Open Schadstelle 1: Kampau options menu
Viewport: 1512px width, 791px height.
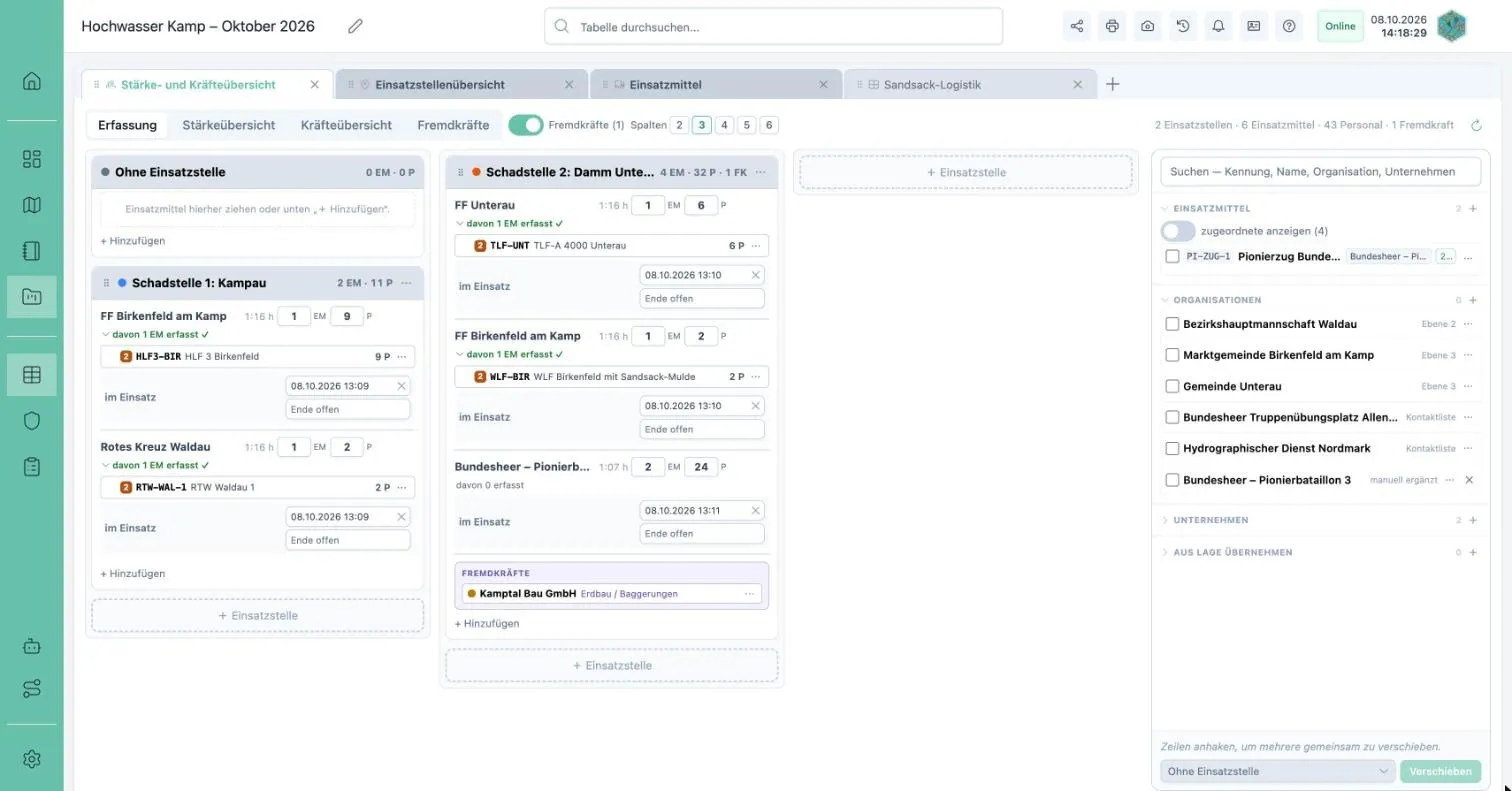(x=406, y=283)
